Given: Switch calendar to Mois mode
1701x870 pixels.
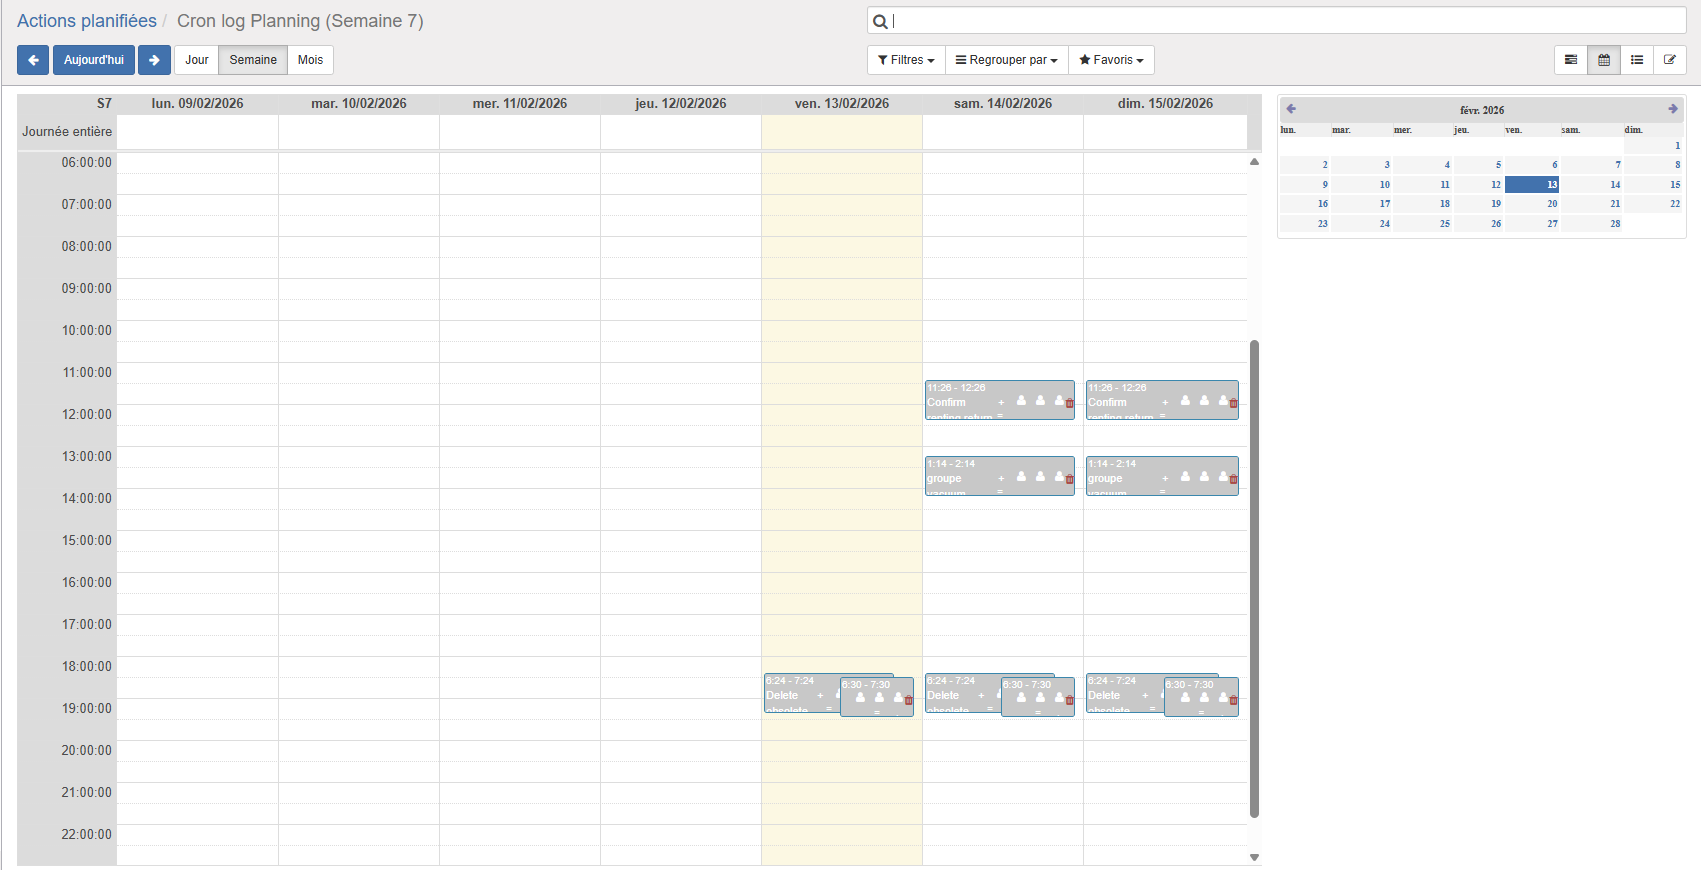Looking at the screenshot, I should [310, 60].
